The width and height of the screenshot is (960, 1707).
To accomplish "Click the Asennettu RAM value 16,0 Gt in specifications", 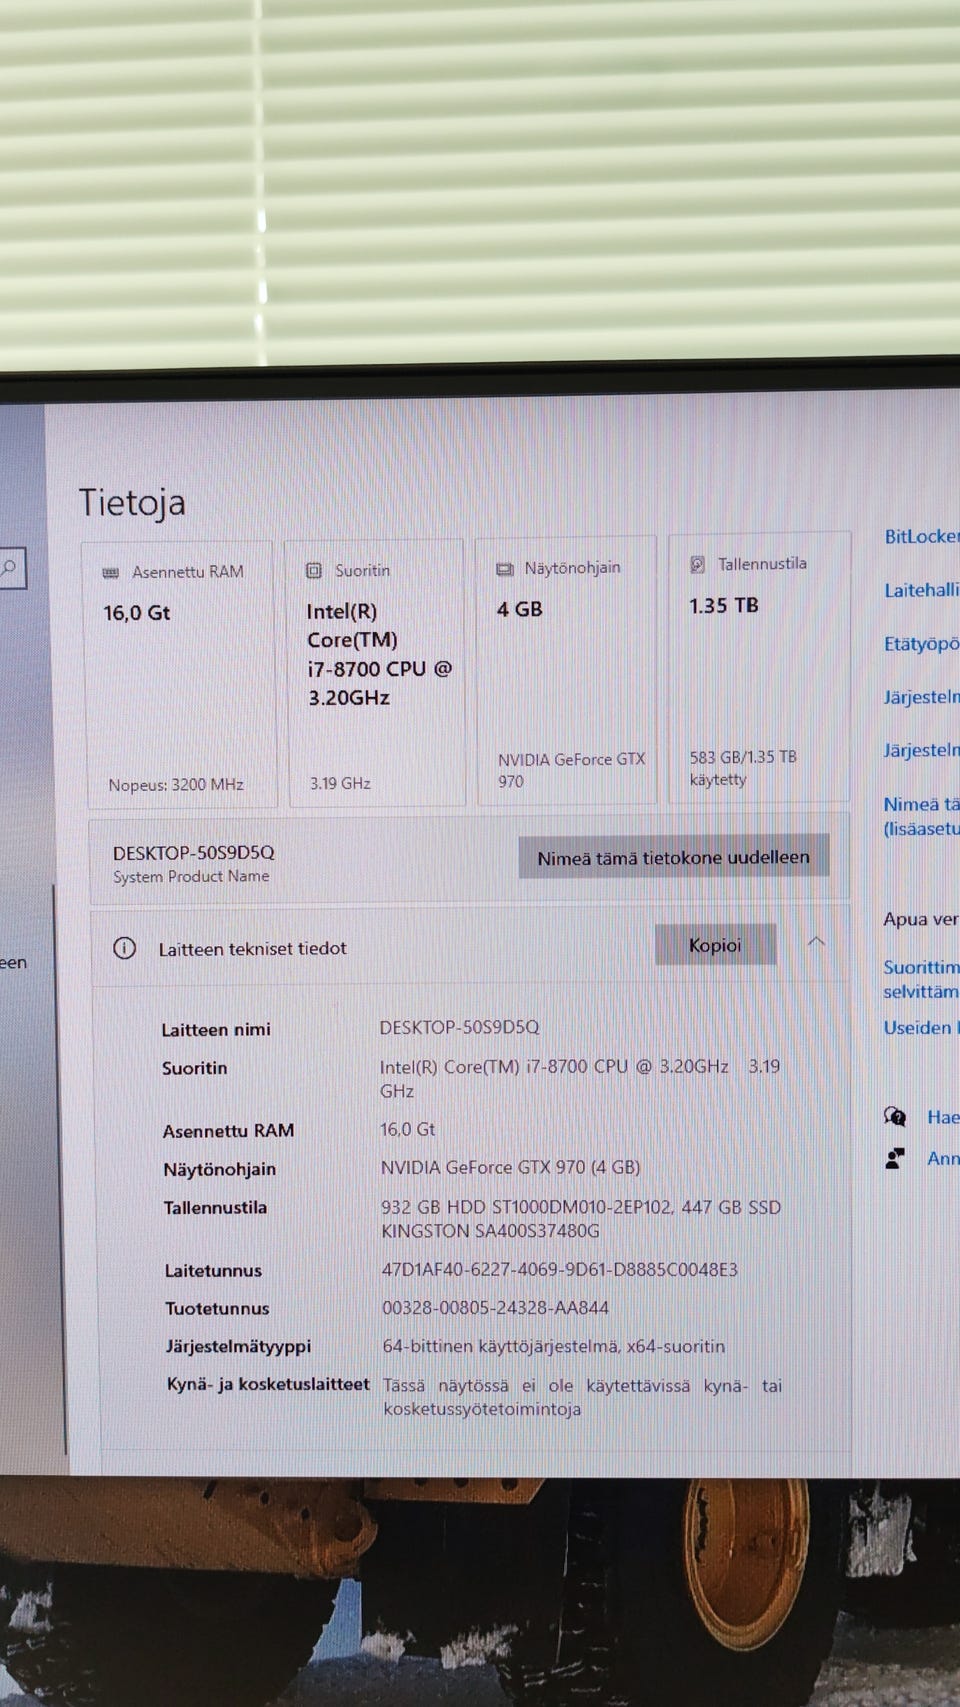I will coord(408,1129).
